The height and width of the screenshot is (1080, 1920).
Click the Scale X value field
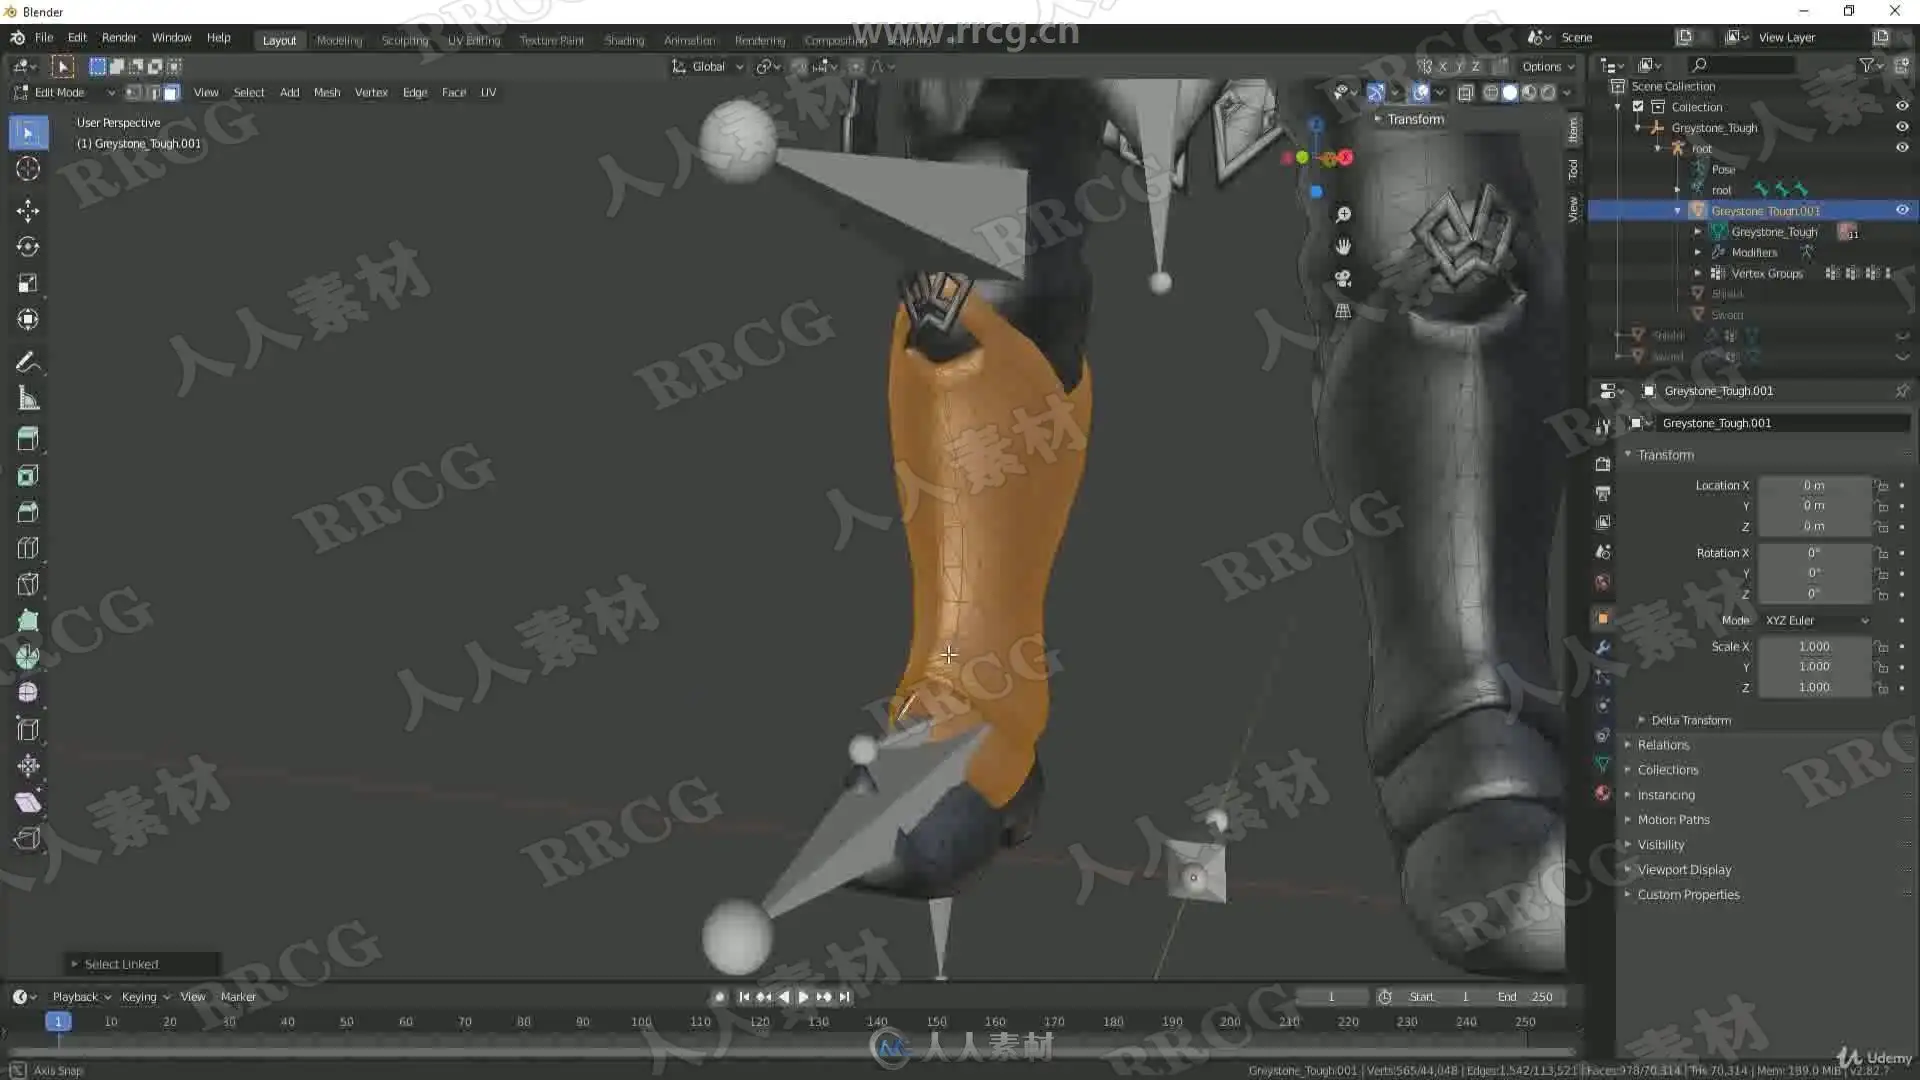point(1813,647)
